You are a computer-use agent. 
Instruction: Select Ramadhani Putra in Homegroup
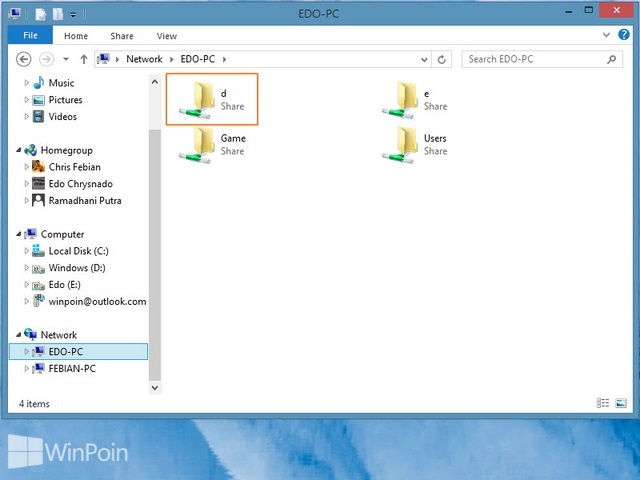click(x=85, y=200)
